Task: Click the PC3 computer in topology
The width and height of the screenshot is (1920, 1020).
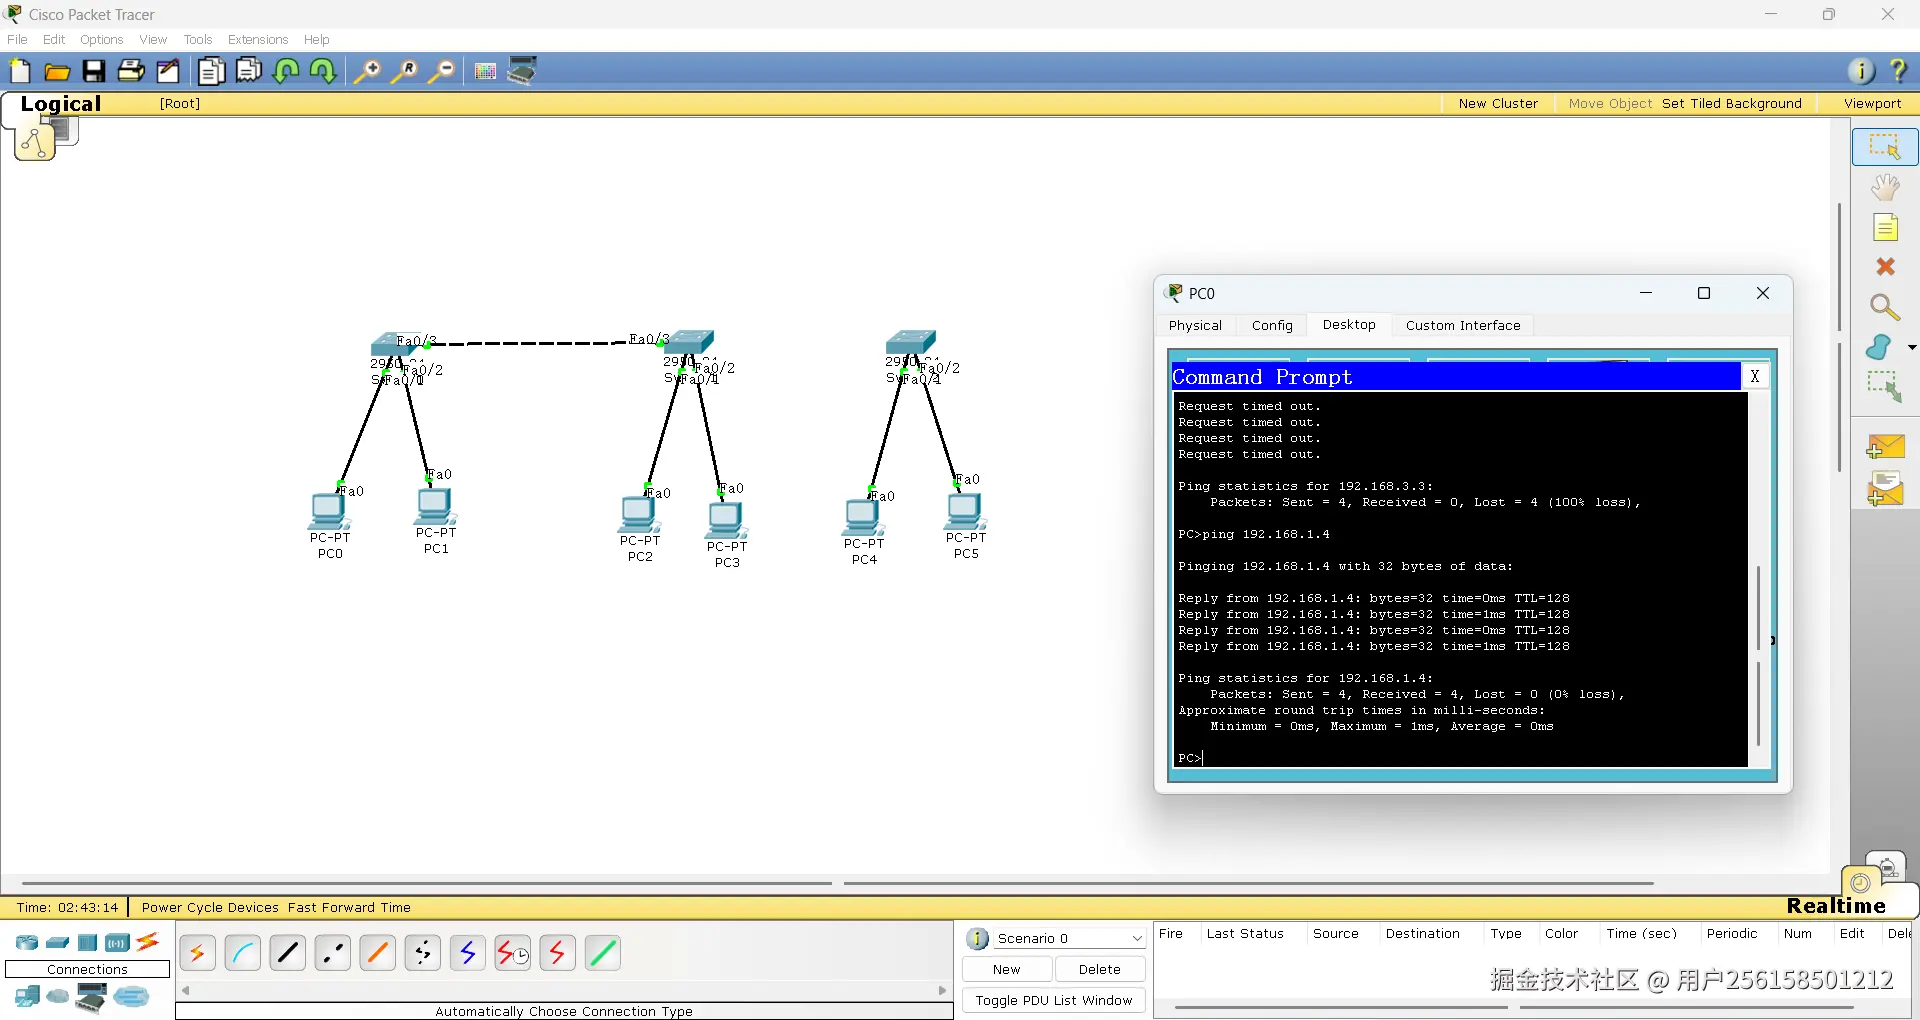Action: [726, 521]
